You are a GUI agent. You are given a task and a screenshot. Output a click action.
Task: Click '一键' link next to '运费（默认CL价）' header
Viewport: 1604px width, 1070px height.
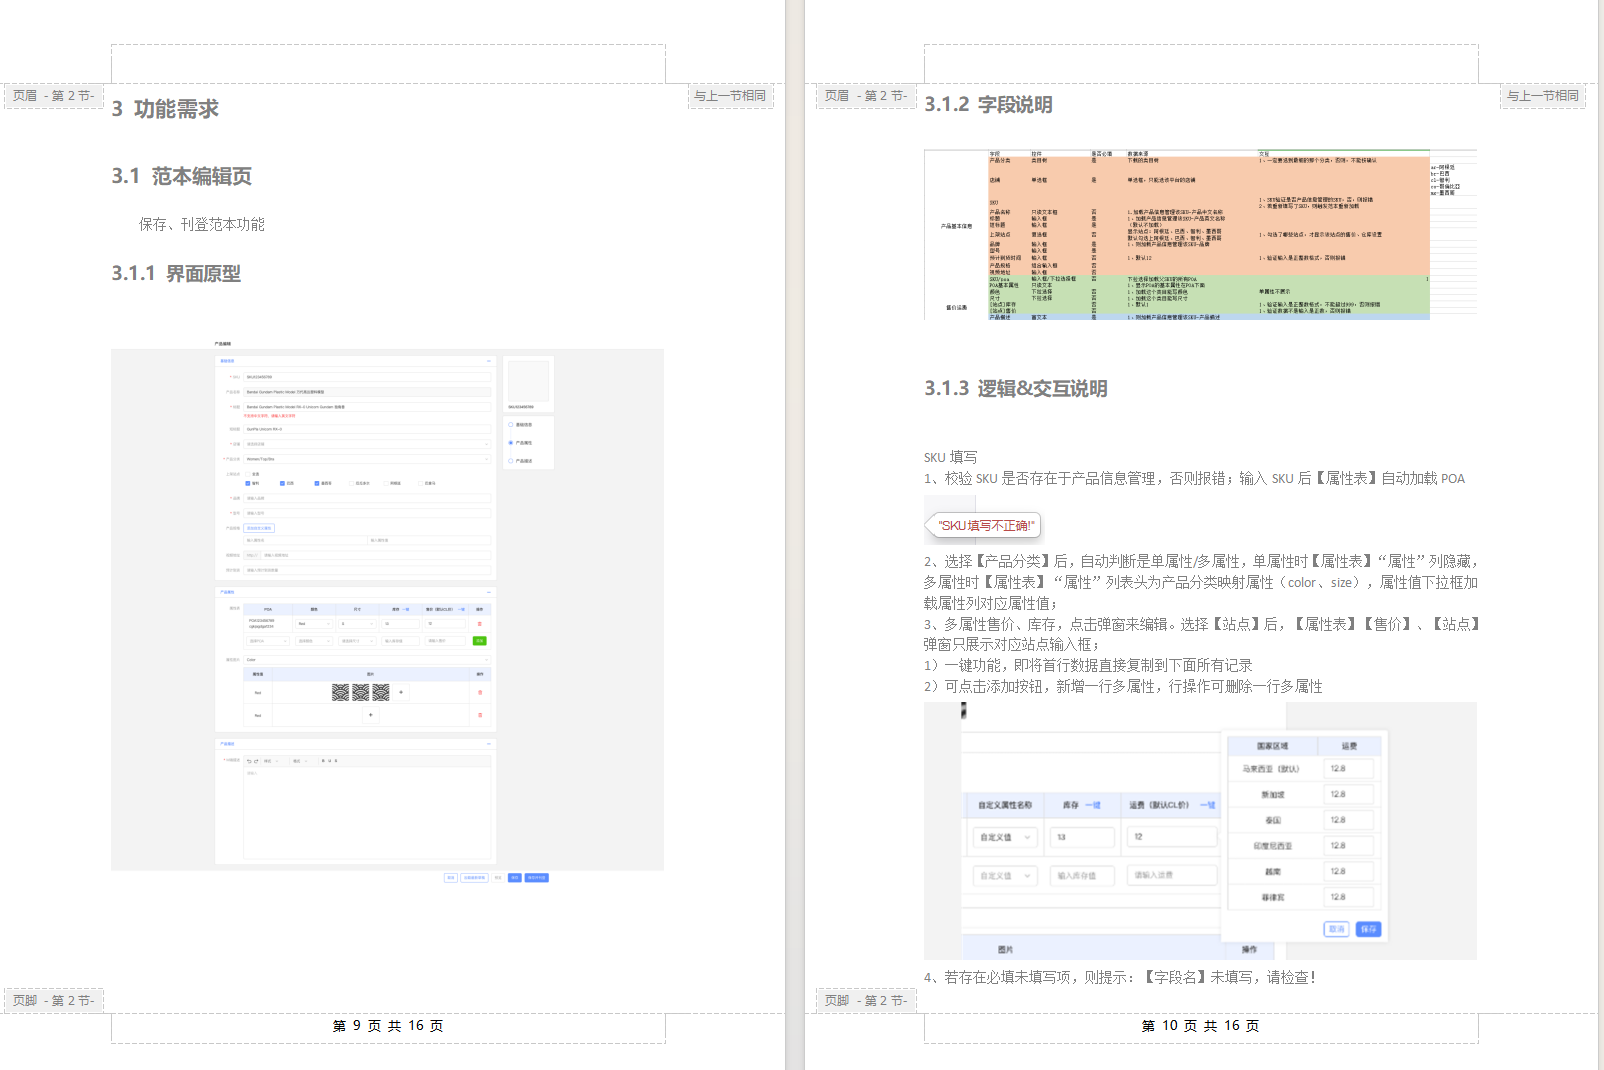(x=1207, y=805)
